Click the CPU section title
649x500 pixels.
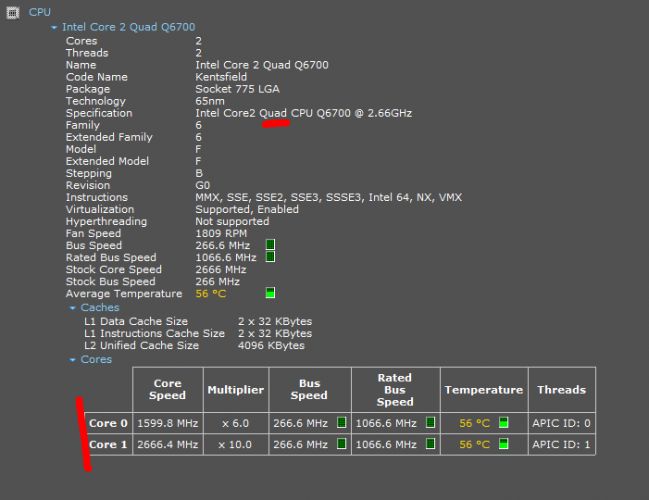click(x=40, y=12)
